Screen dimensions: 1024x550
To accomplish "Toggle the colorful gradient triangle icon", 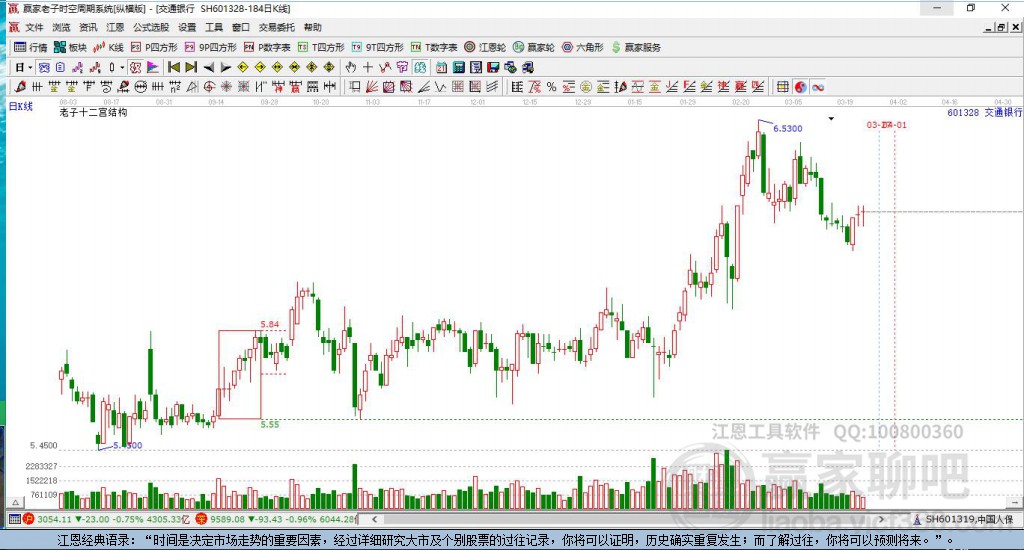I will coord(152,67).
